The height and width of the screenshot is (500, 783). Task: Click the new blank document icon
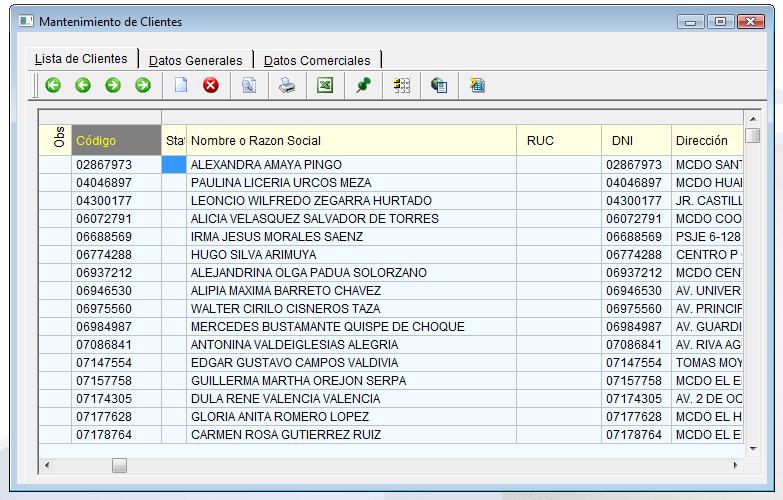(181, 86)
